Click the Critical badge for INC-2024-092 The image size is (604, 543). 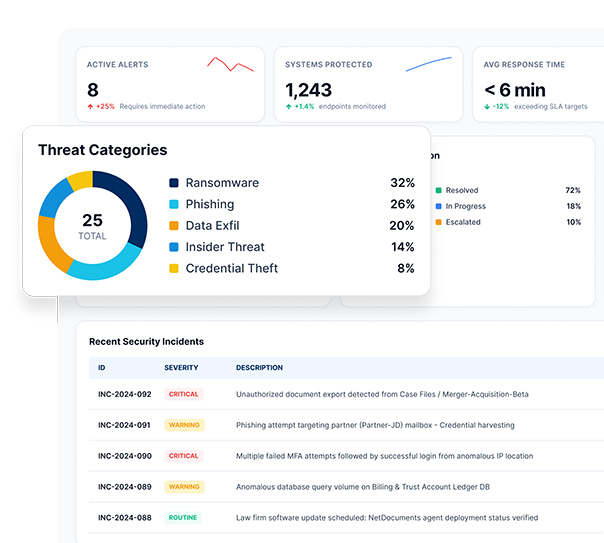tap(184, 394)
